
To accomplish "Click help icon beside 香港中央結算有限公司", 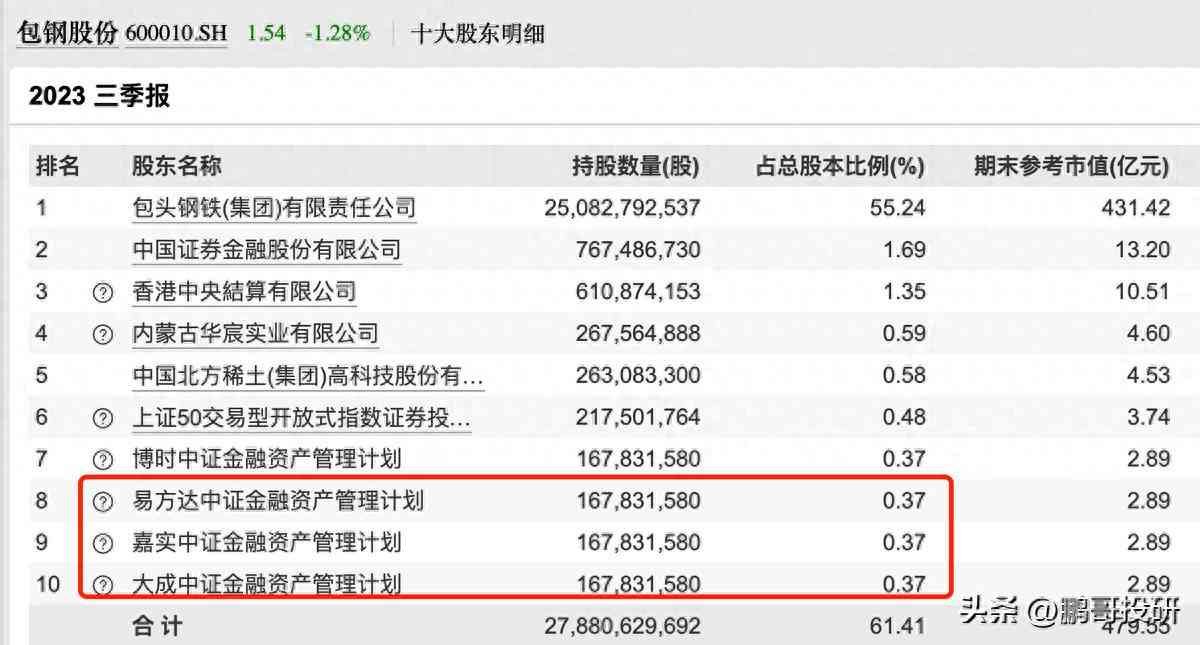I will tap(102, 293).
